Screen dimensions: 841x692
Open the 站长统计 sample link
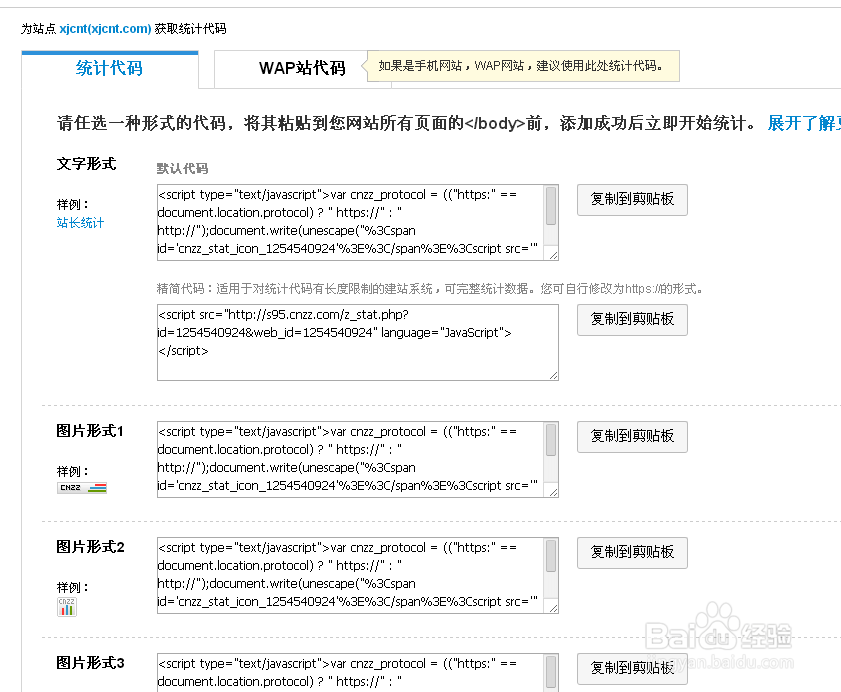pos(80,223)
